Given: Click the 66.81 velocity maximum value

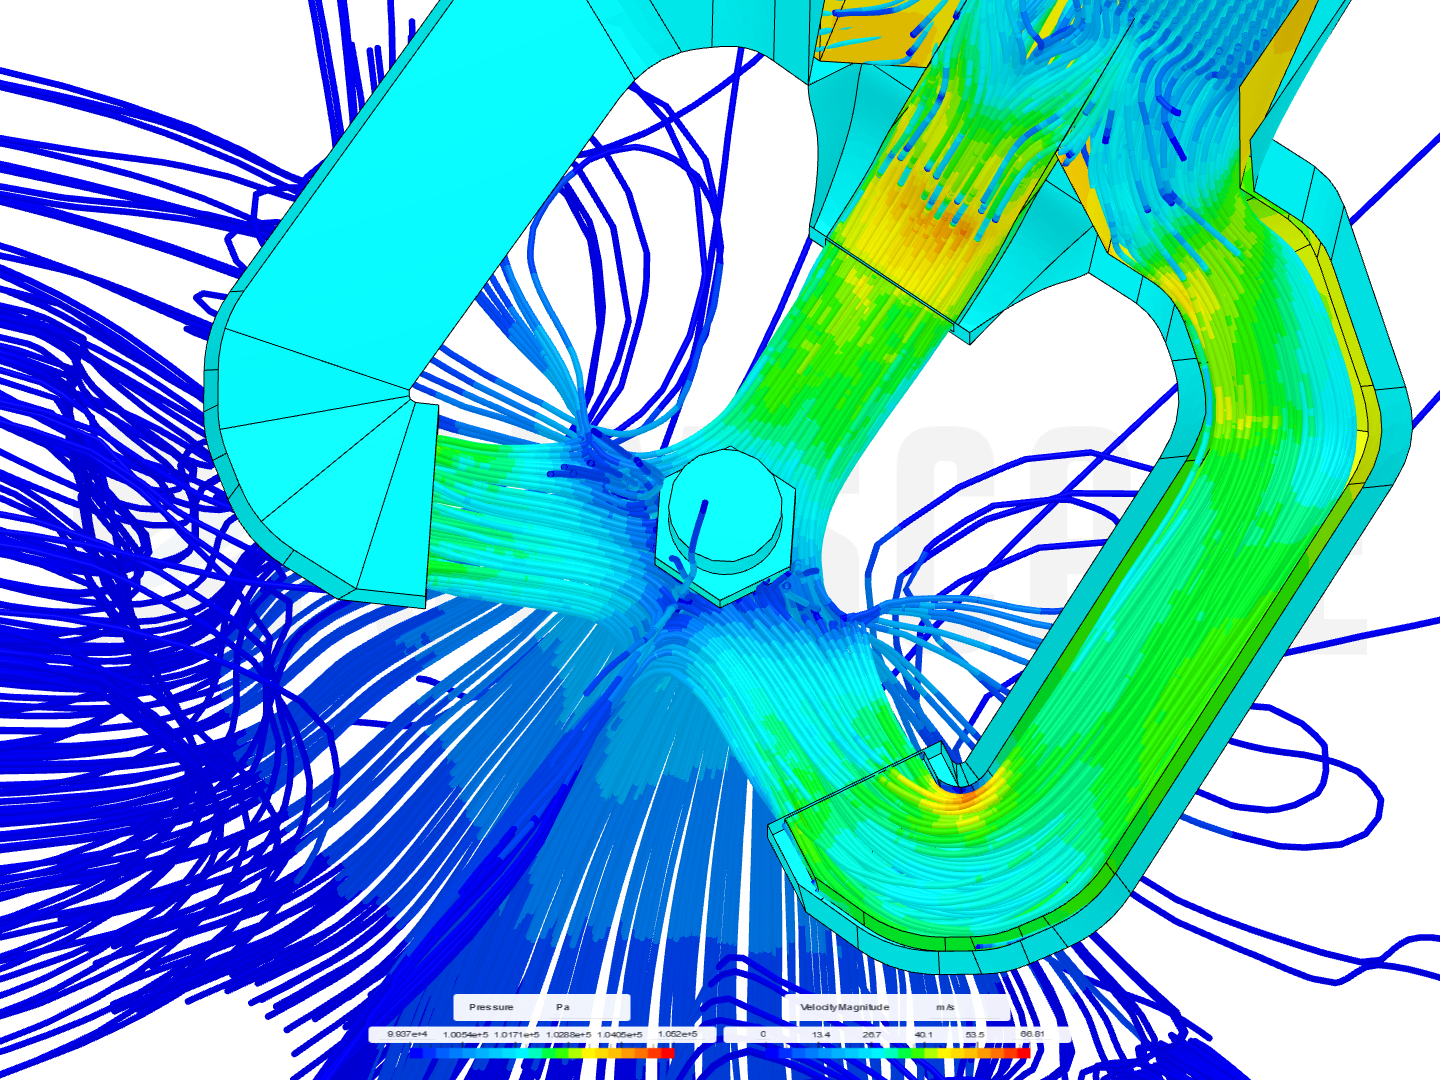Looking at the screenshot, I should click(x=1032, y=1034).
